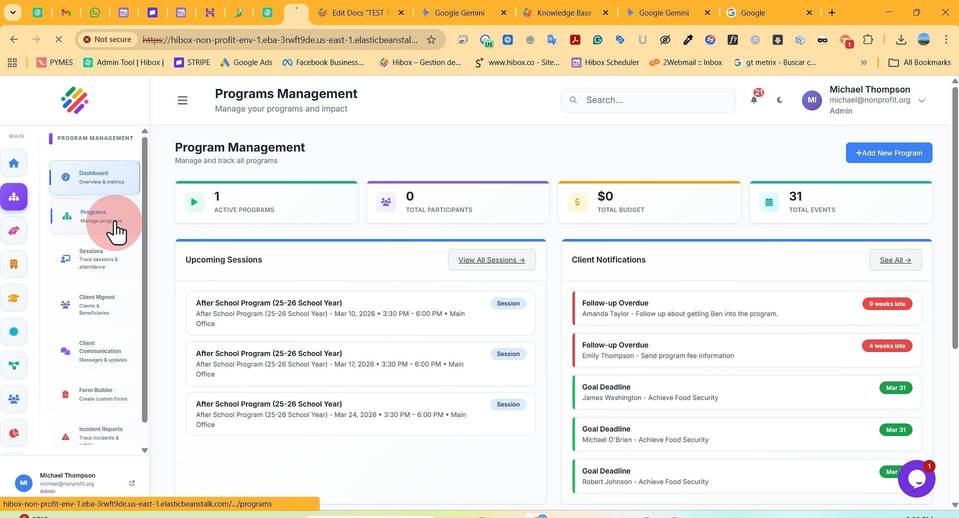Image resolution: width=959 pixels, height=518 pixels.
Task: Open the View All Sessions link
Action: point(492,260)
